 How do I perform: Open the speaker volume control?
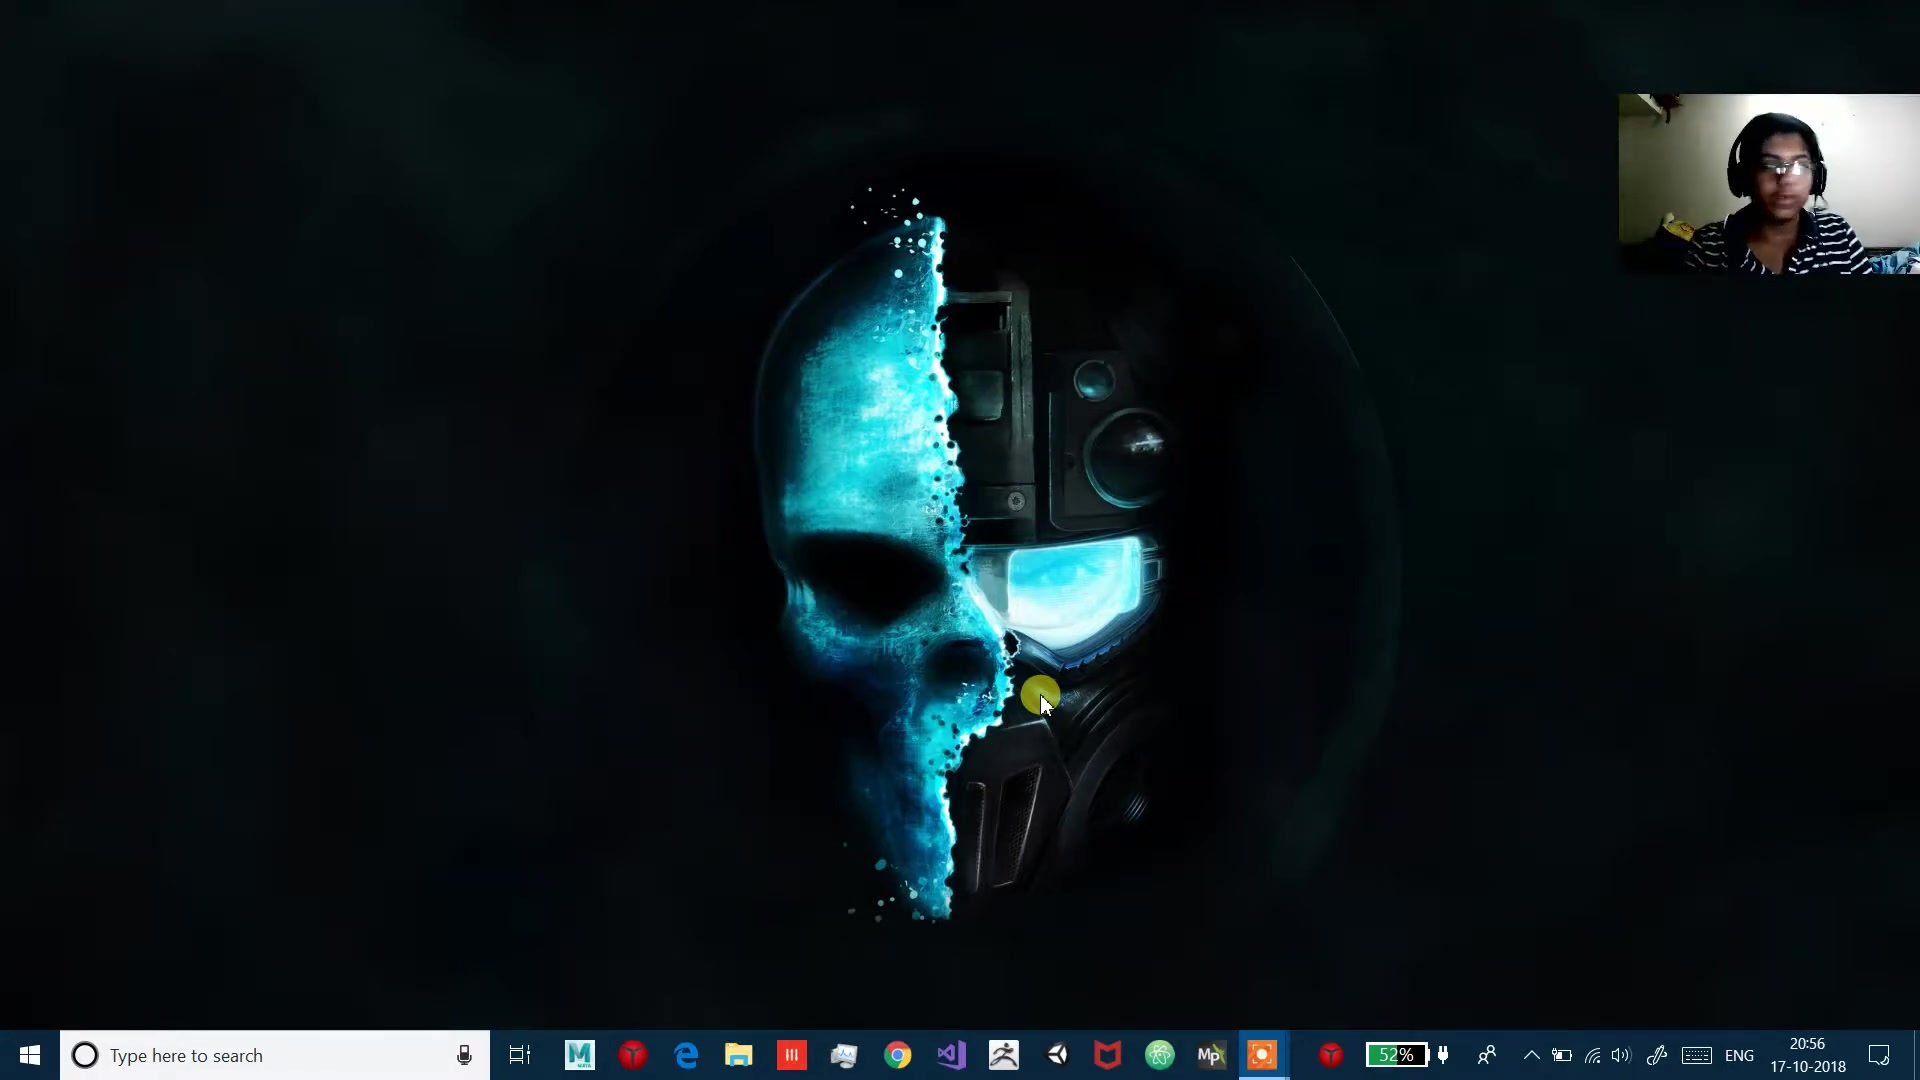click(1621, 1055)
